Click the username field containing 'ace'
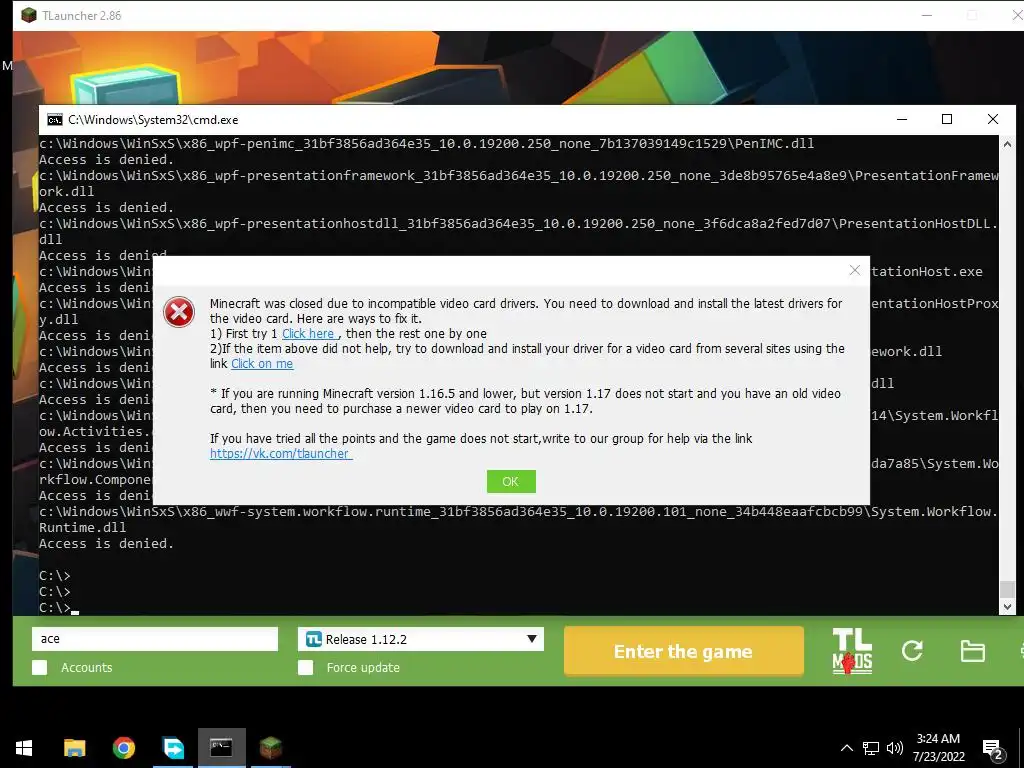The width and height of the screenshot is (1024, 768). [155, 639]
